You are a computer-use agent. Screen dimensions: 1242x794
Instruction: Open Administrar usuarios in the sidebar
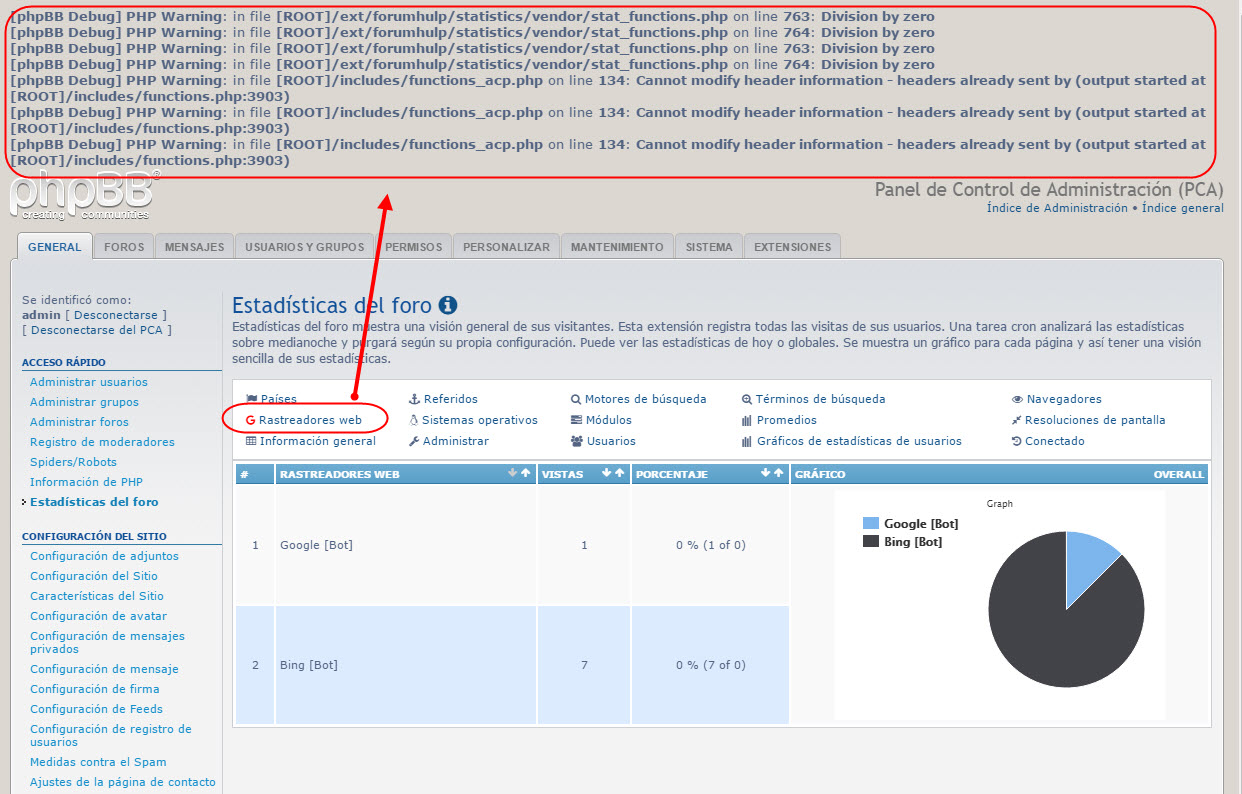click(89, 382)
